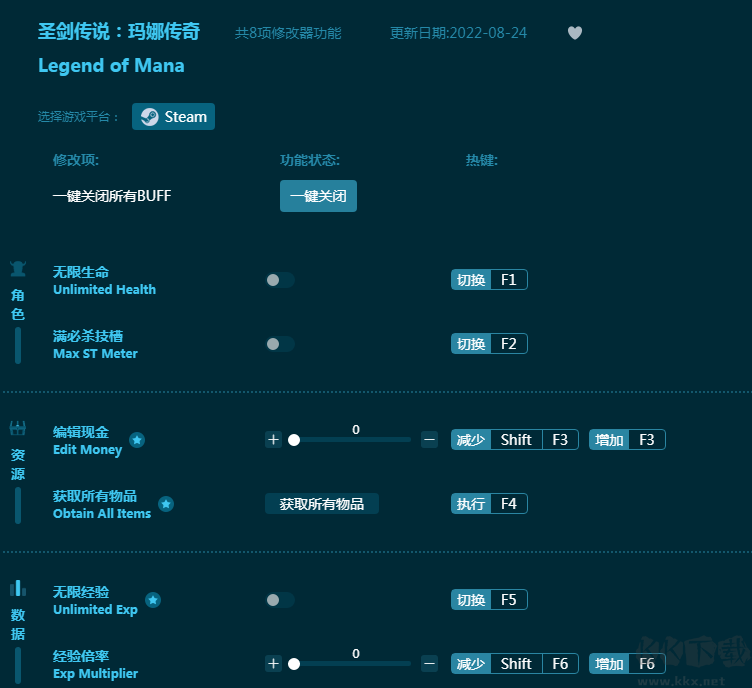Click the 减少 Shift F6 hotkey button
The image size is (752, 688).
coord(515,664)
